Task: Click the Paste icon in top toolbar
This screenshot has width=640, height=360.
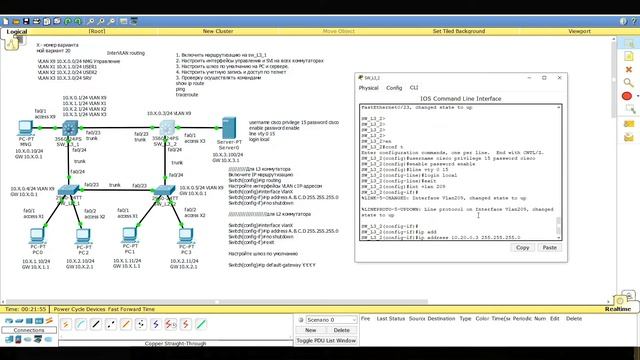Action: (x=57, y=21)
